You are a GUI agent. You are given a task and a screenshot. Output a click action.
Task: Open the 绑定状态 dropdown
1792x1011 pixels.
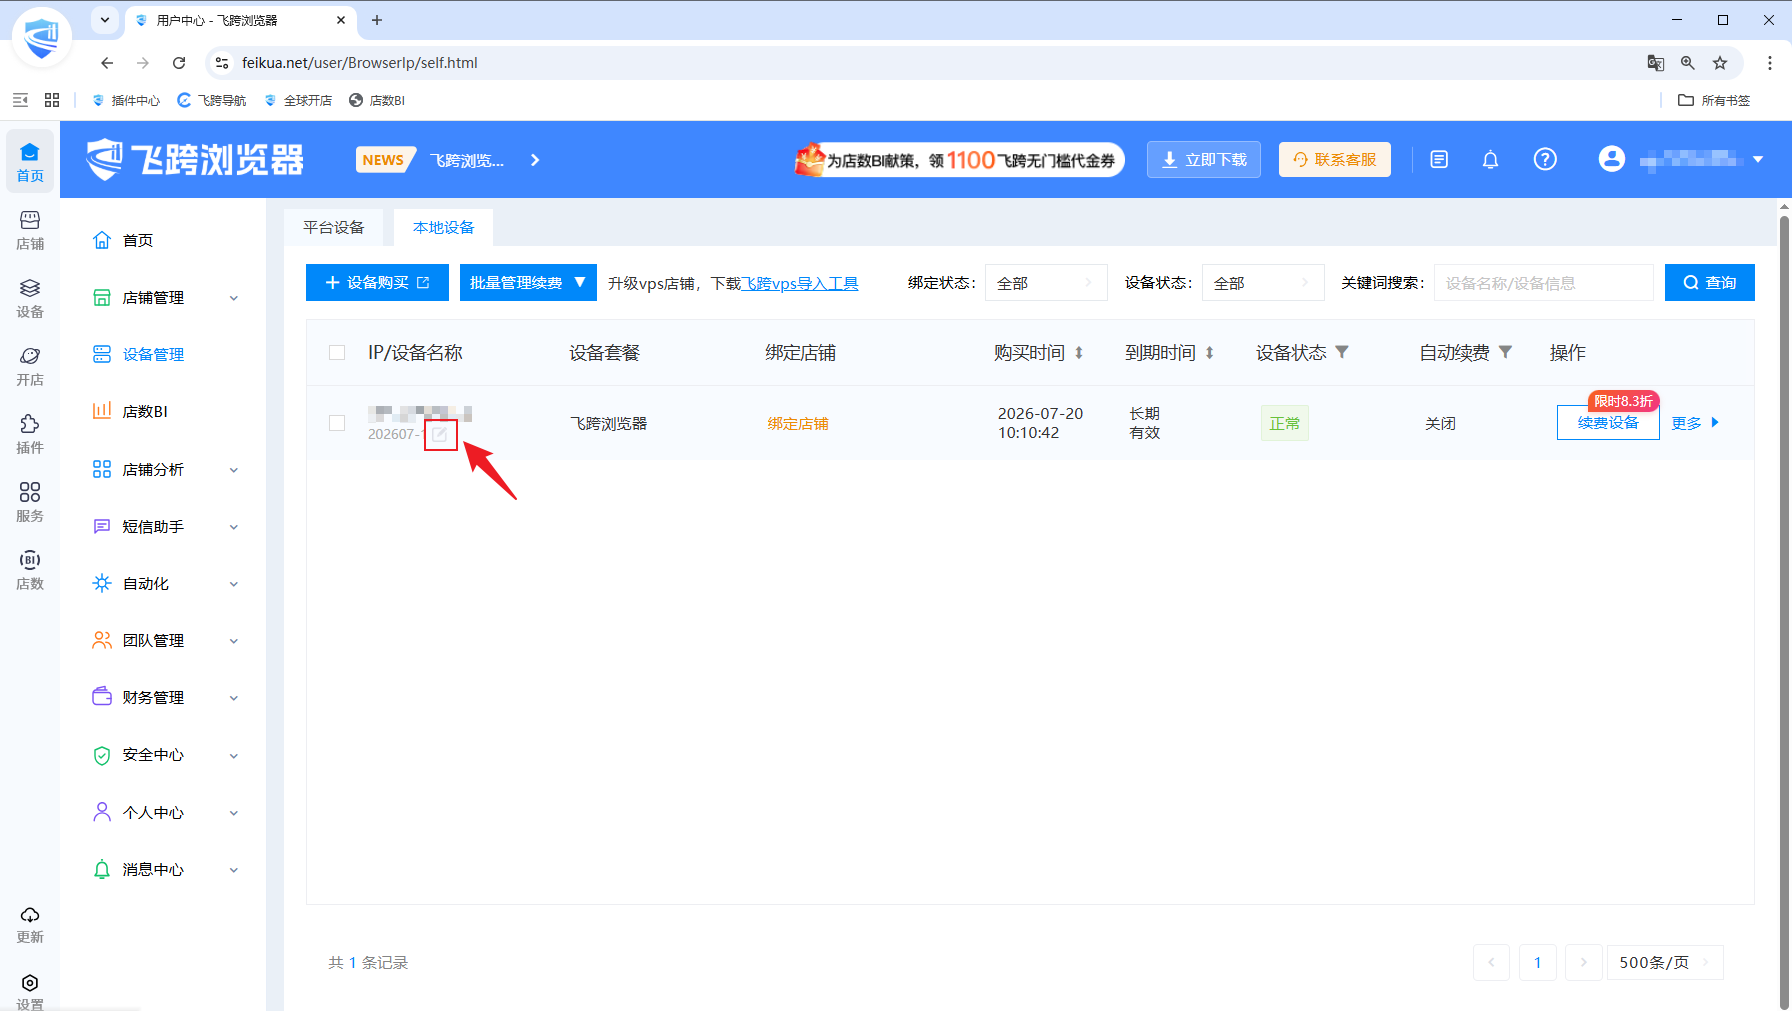coord(1046,283)
